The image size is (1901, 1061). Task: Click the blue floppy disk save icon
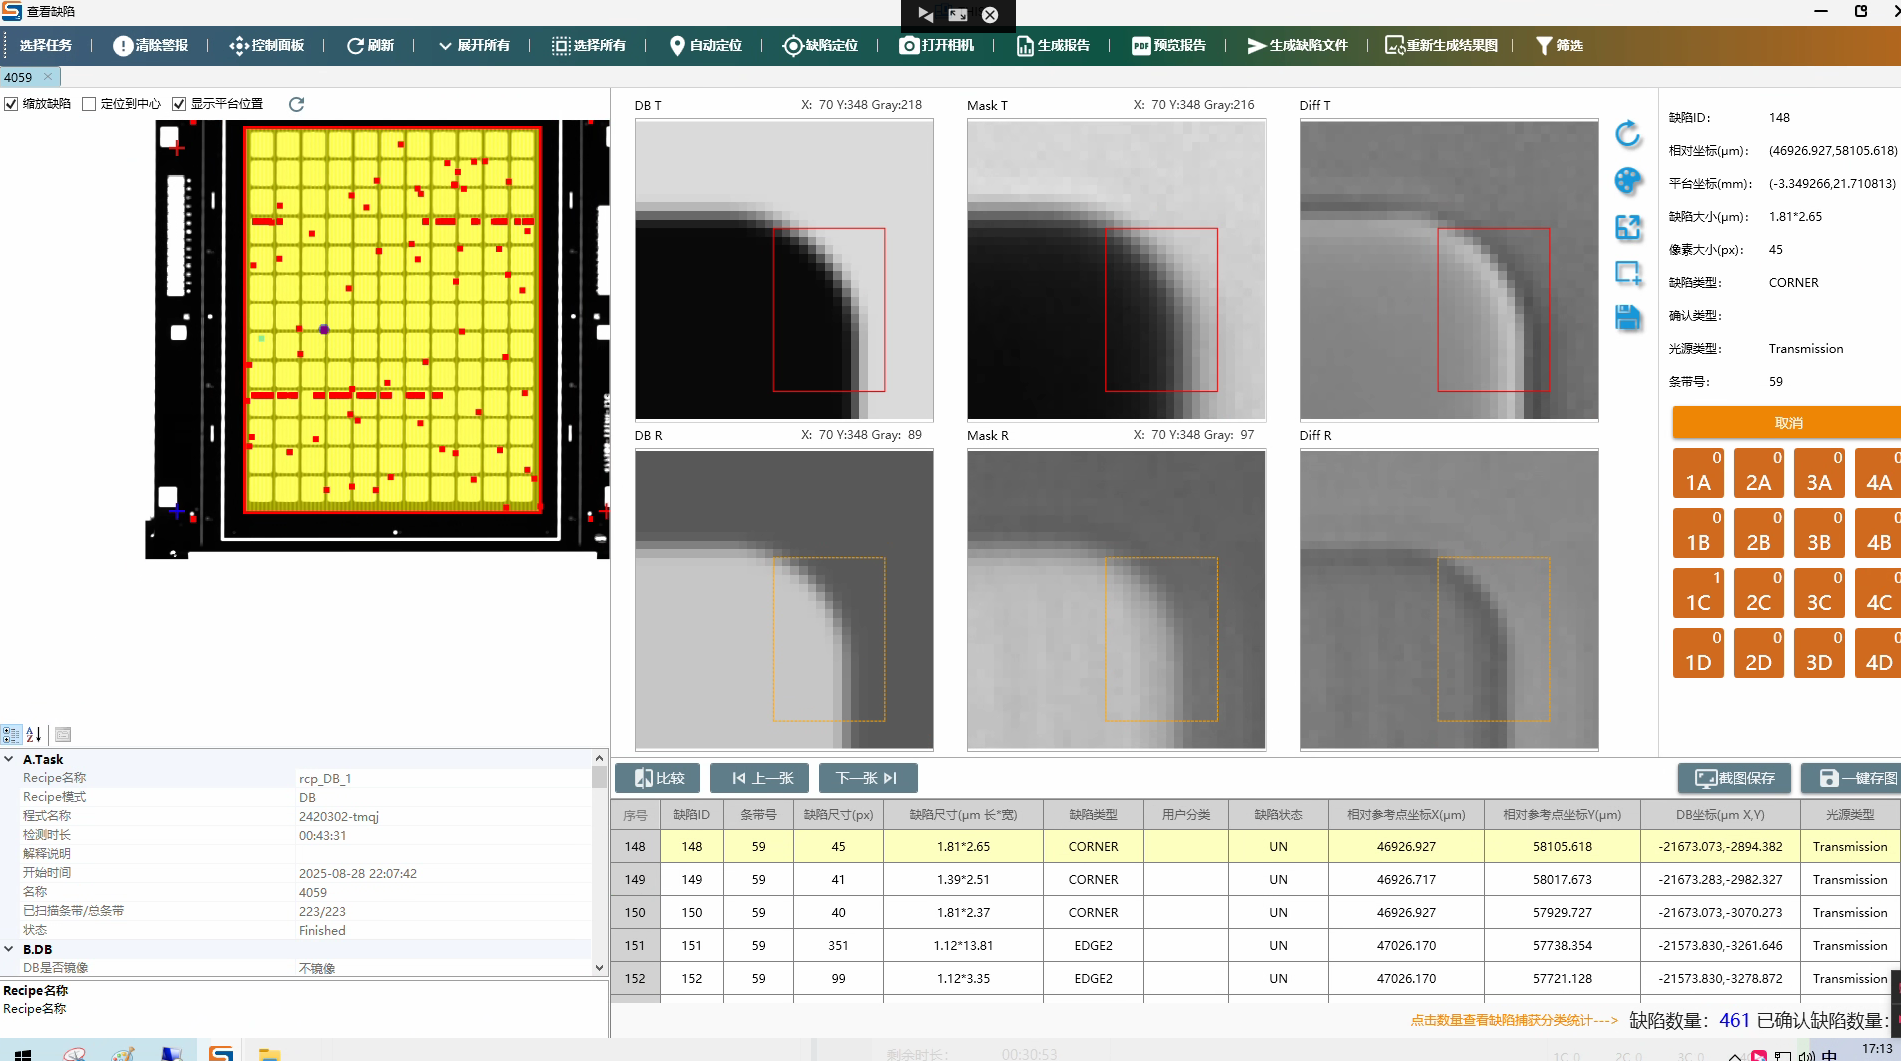(x=1628, y=318)
